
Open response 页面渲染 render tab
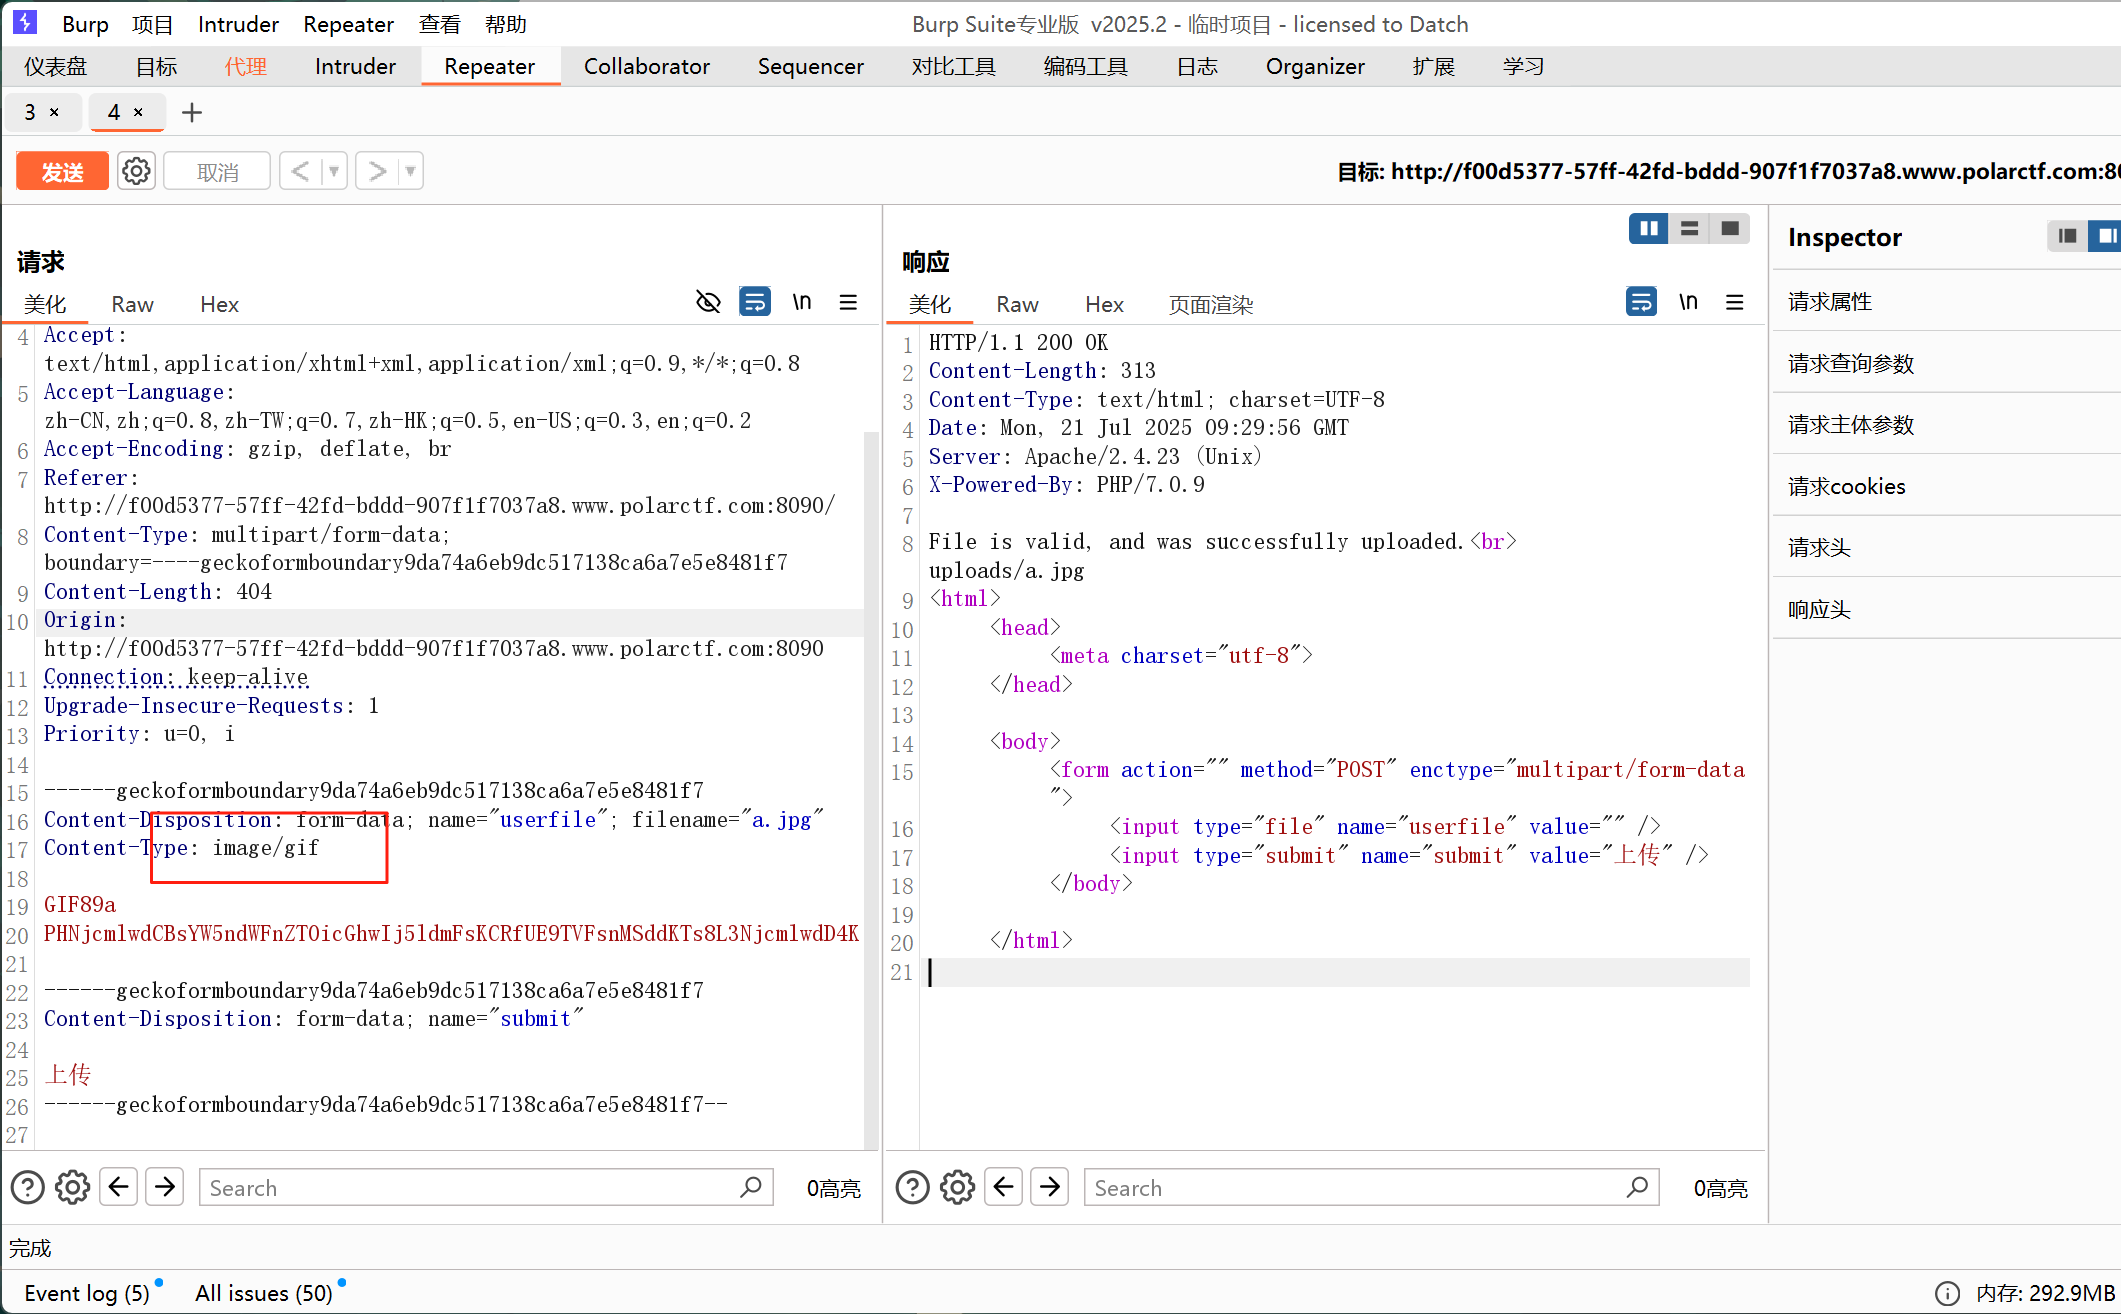pos(1210,304)
